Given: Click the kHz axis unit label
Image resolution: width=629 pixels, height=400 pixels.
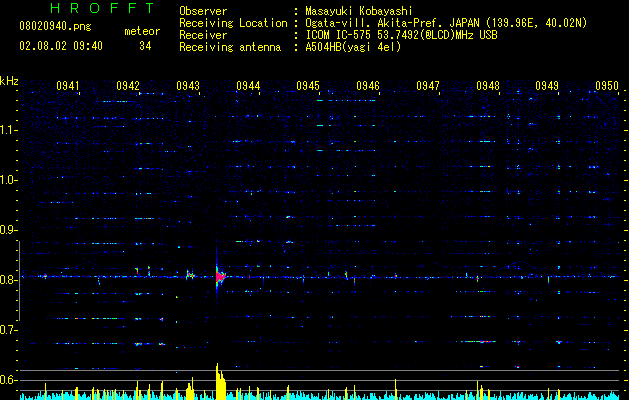Looking at the screenshot, I should 9,81.
